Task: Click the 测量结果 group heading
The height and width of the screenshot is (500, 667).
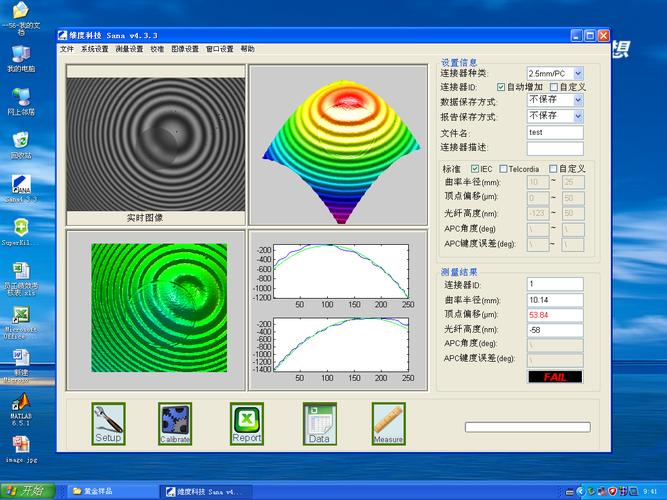Action: (x=459, y=272)
